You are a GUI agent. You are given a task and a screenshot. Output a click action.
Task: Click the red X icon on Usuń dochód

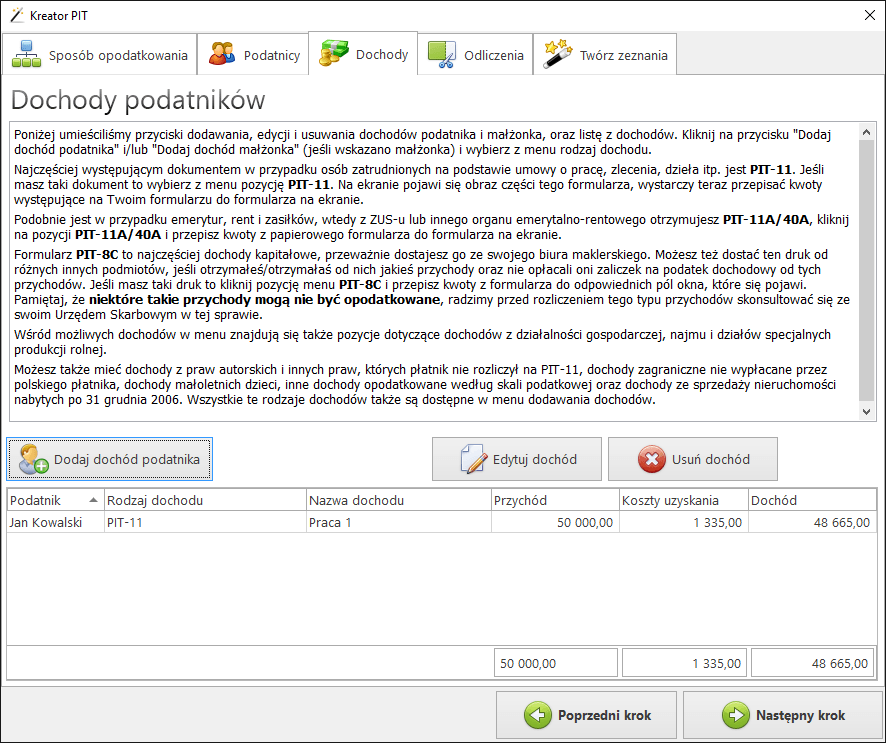pos(651,460)
